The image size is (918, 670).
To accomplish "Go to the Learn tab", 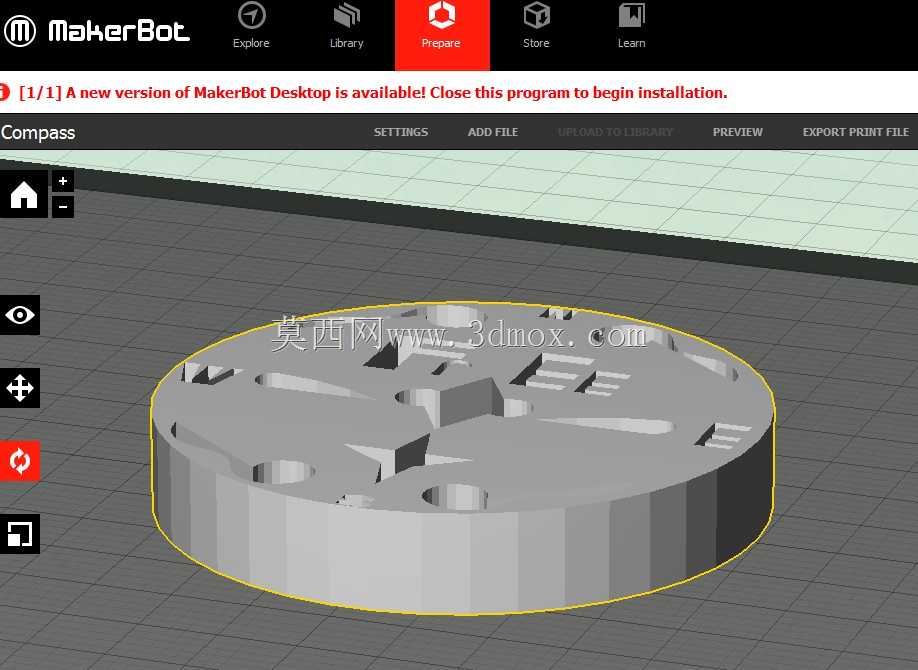I will pos(632,26).
